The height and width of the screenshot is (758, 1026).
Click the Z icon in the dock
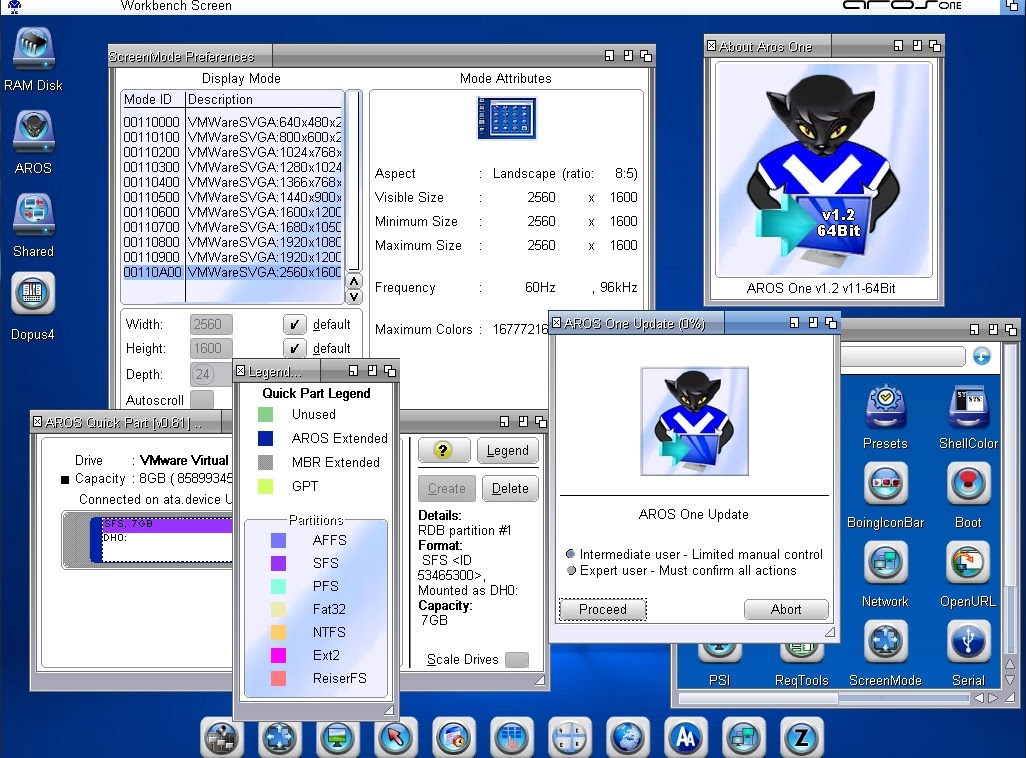(x=800, y=738)
